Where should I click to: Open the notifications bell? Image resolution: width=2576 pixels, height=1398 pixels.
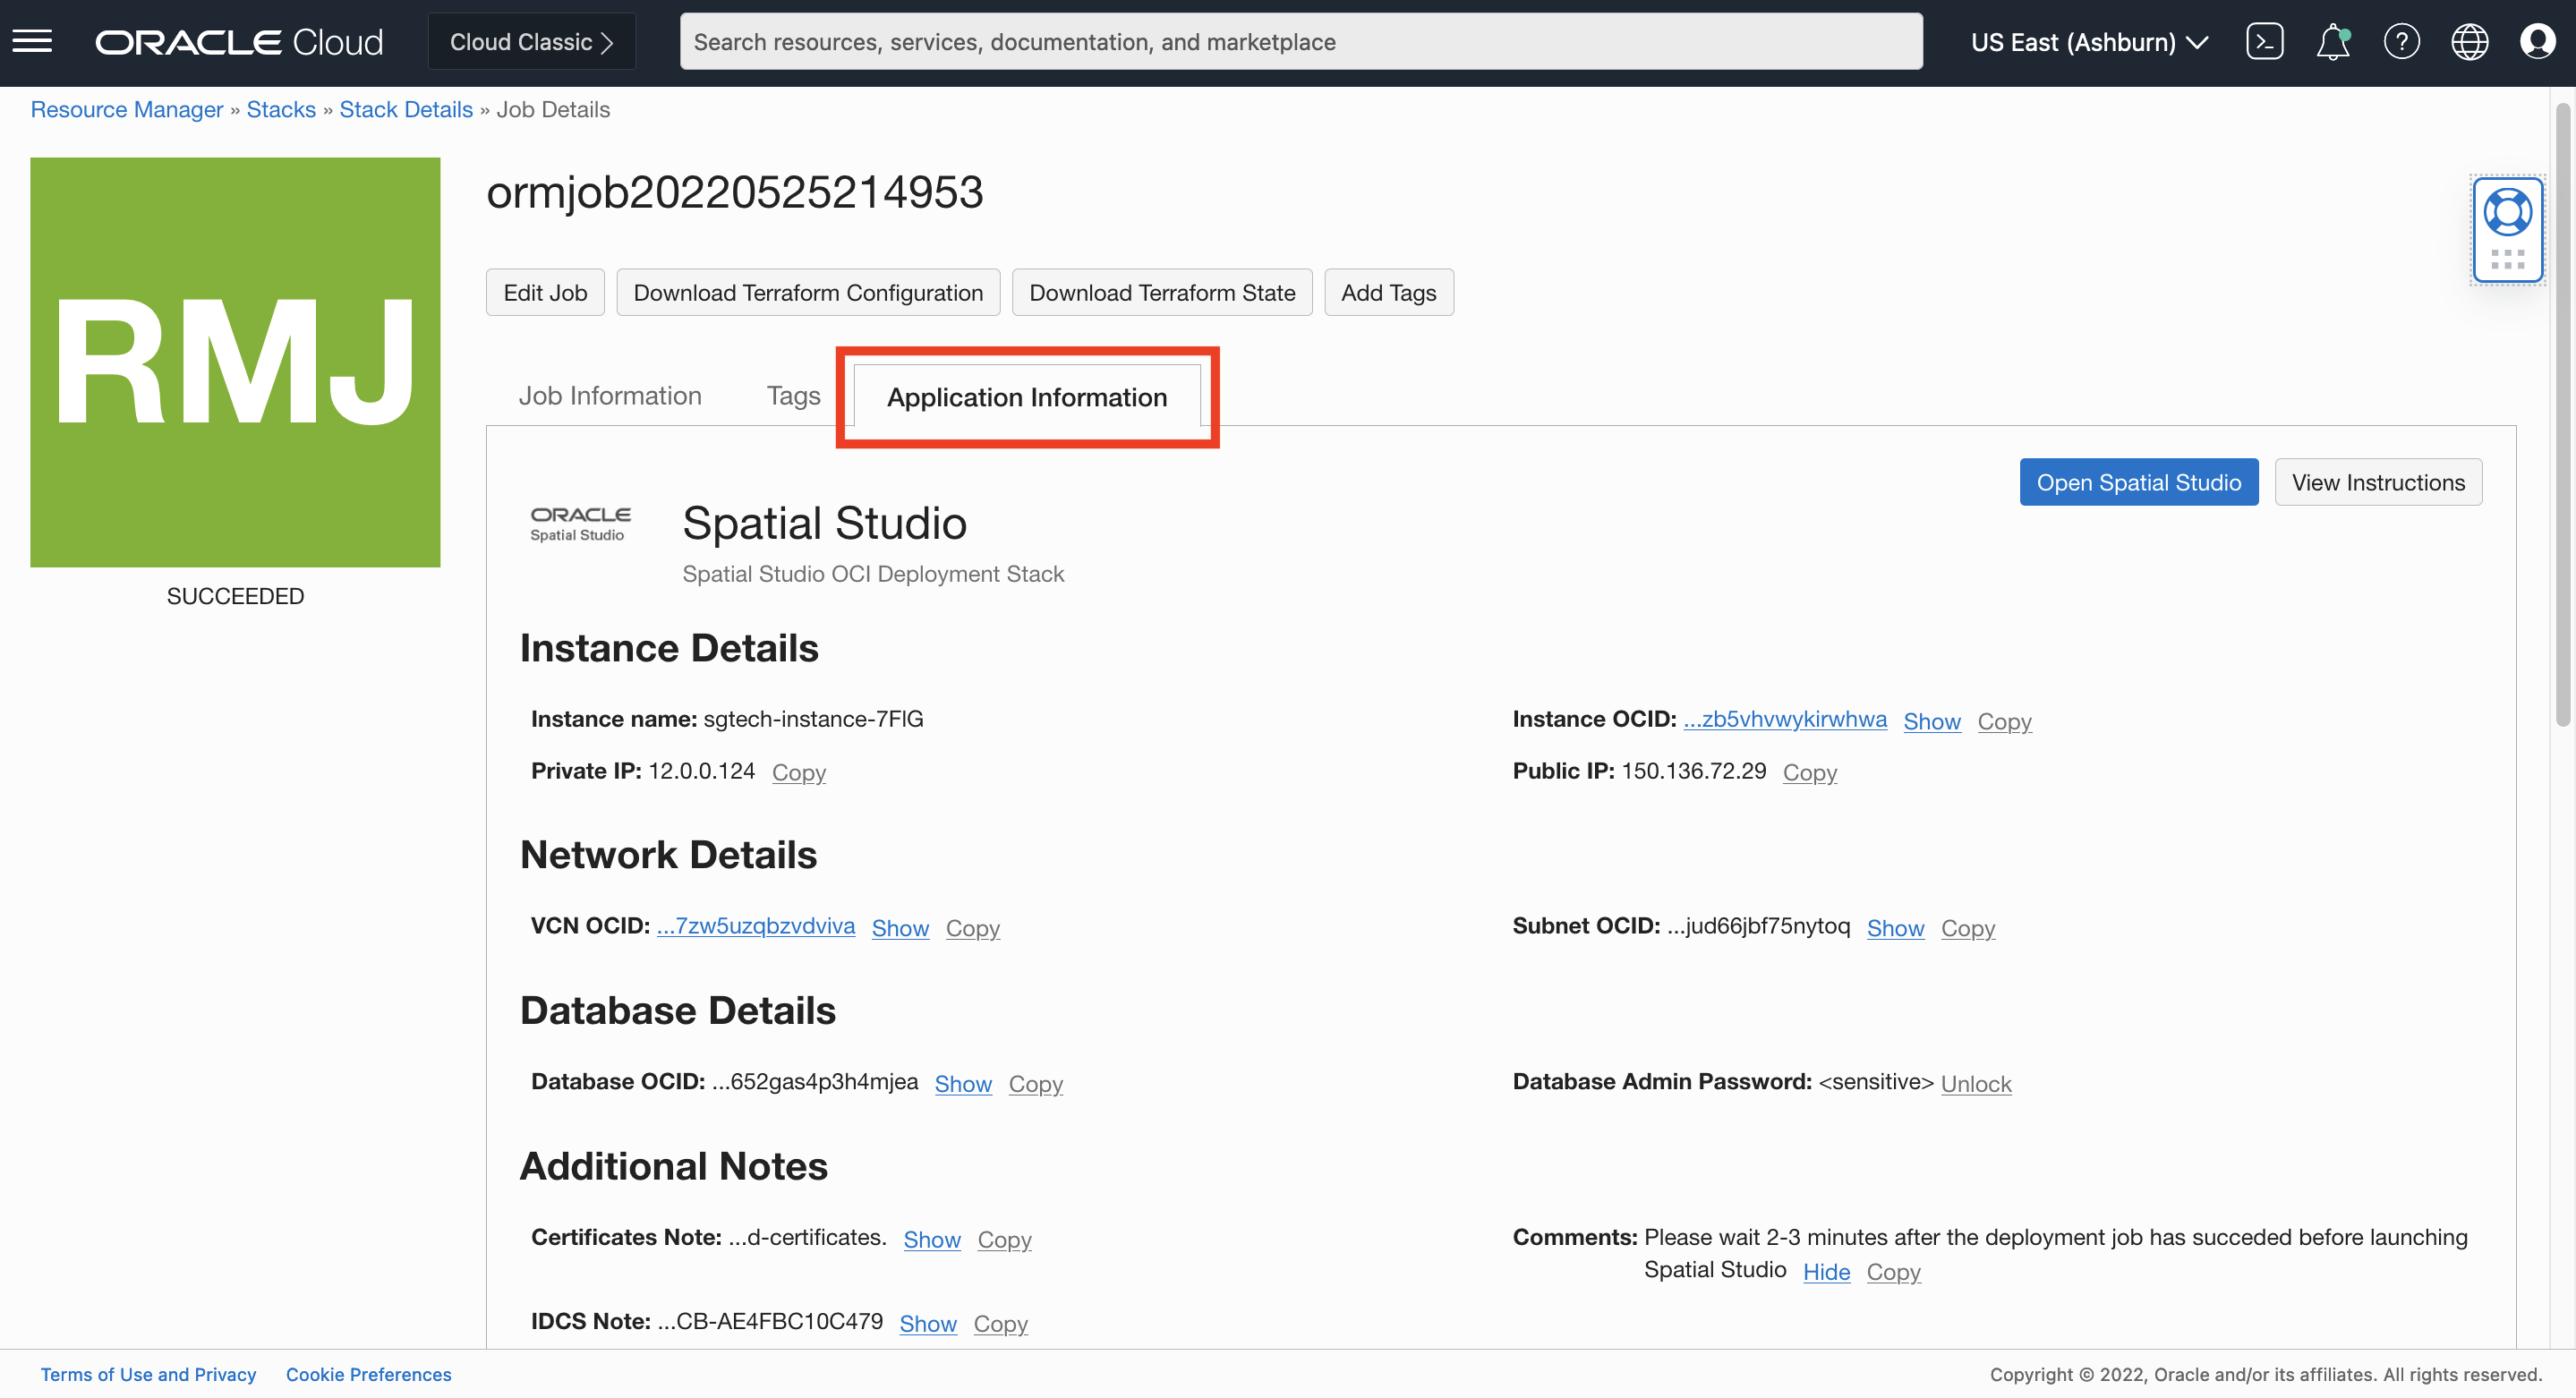pyautogui.click(x=2334, y=41)
